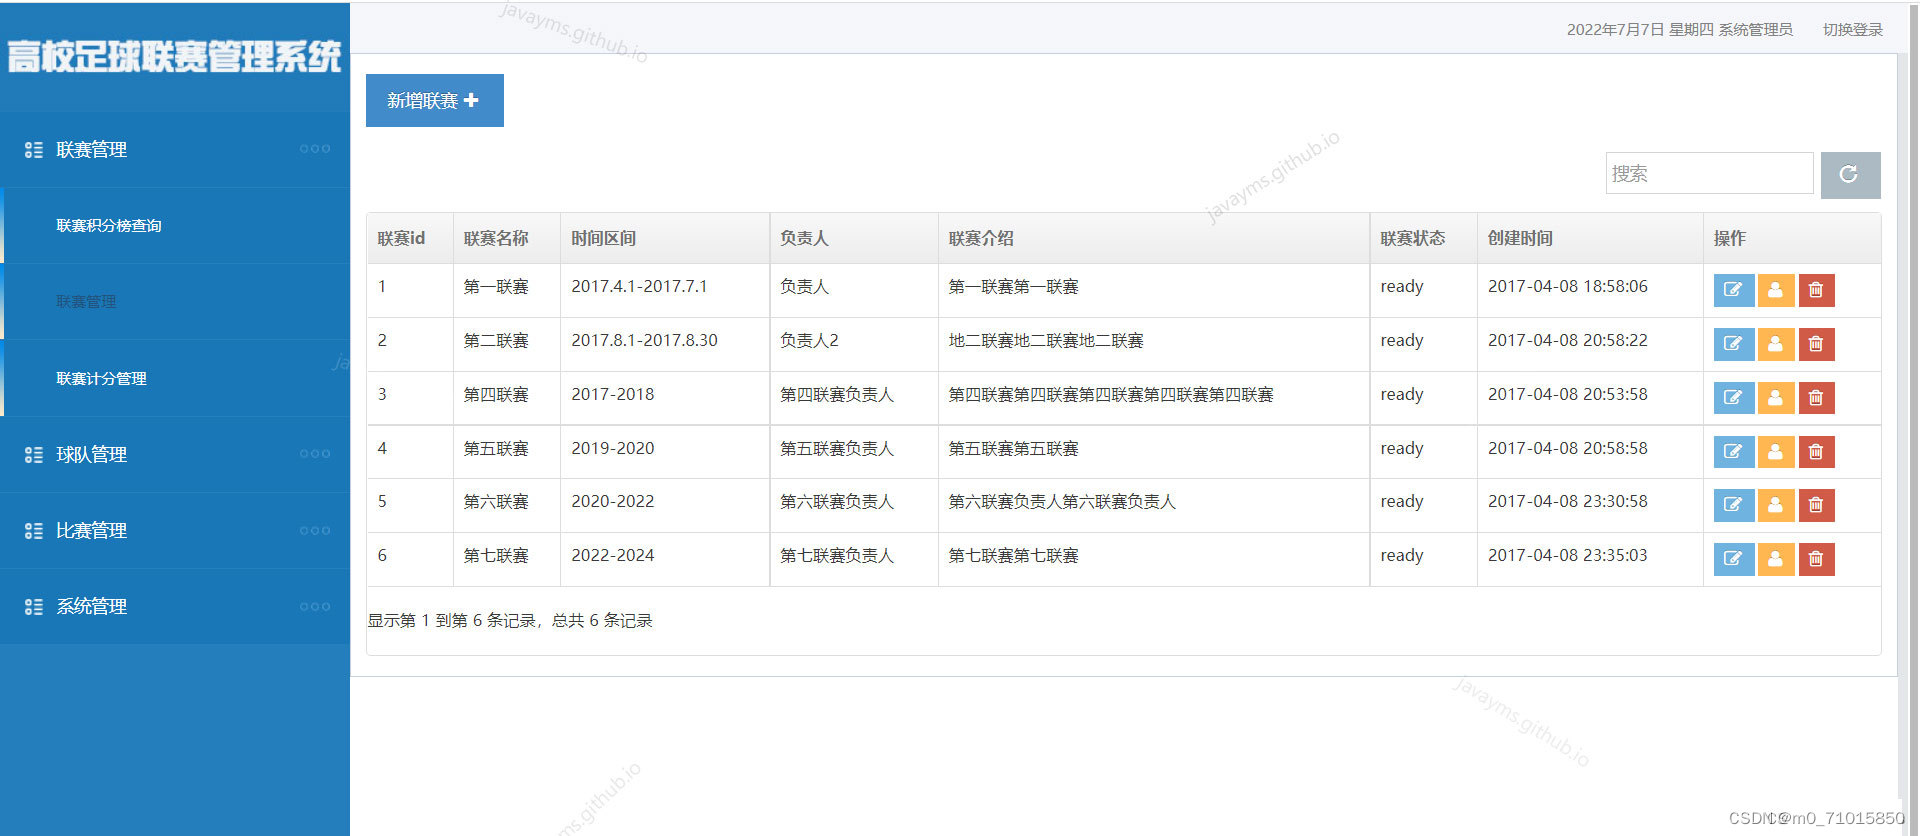Delete 第七联赛 with trash icon
Screen dimensions: 1920x836
[1816, 559]
